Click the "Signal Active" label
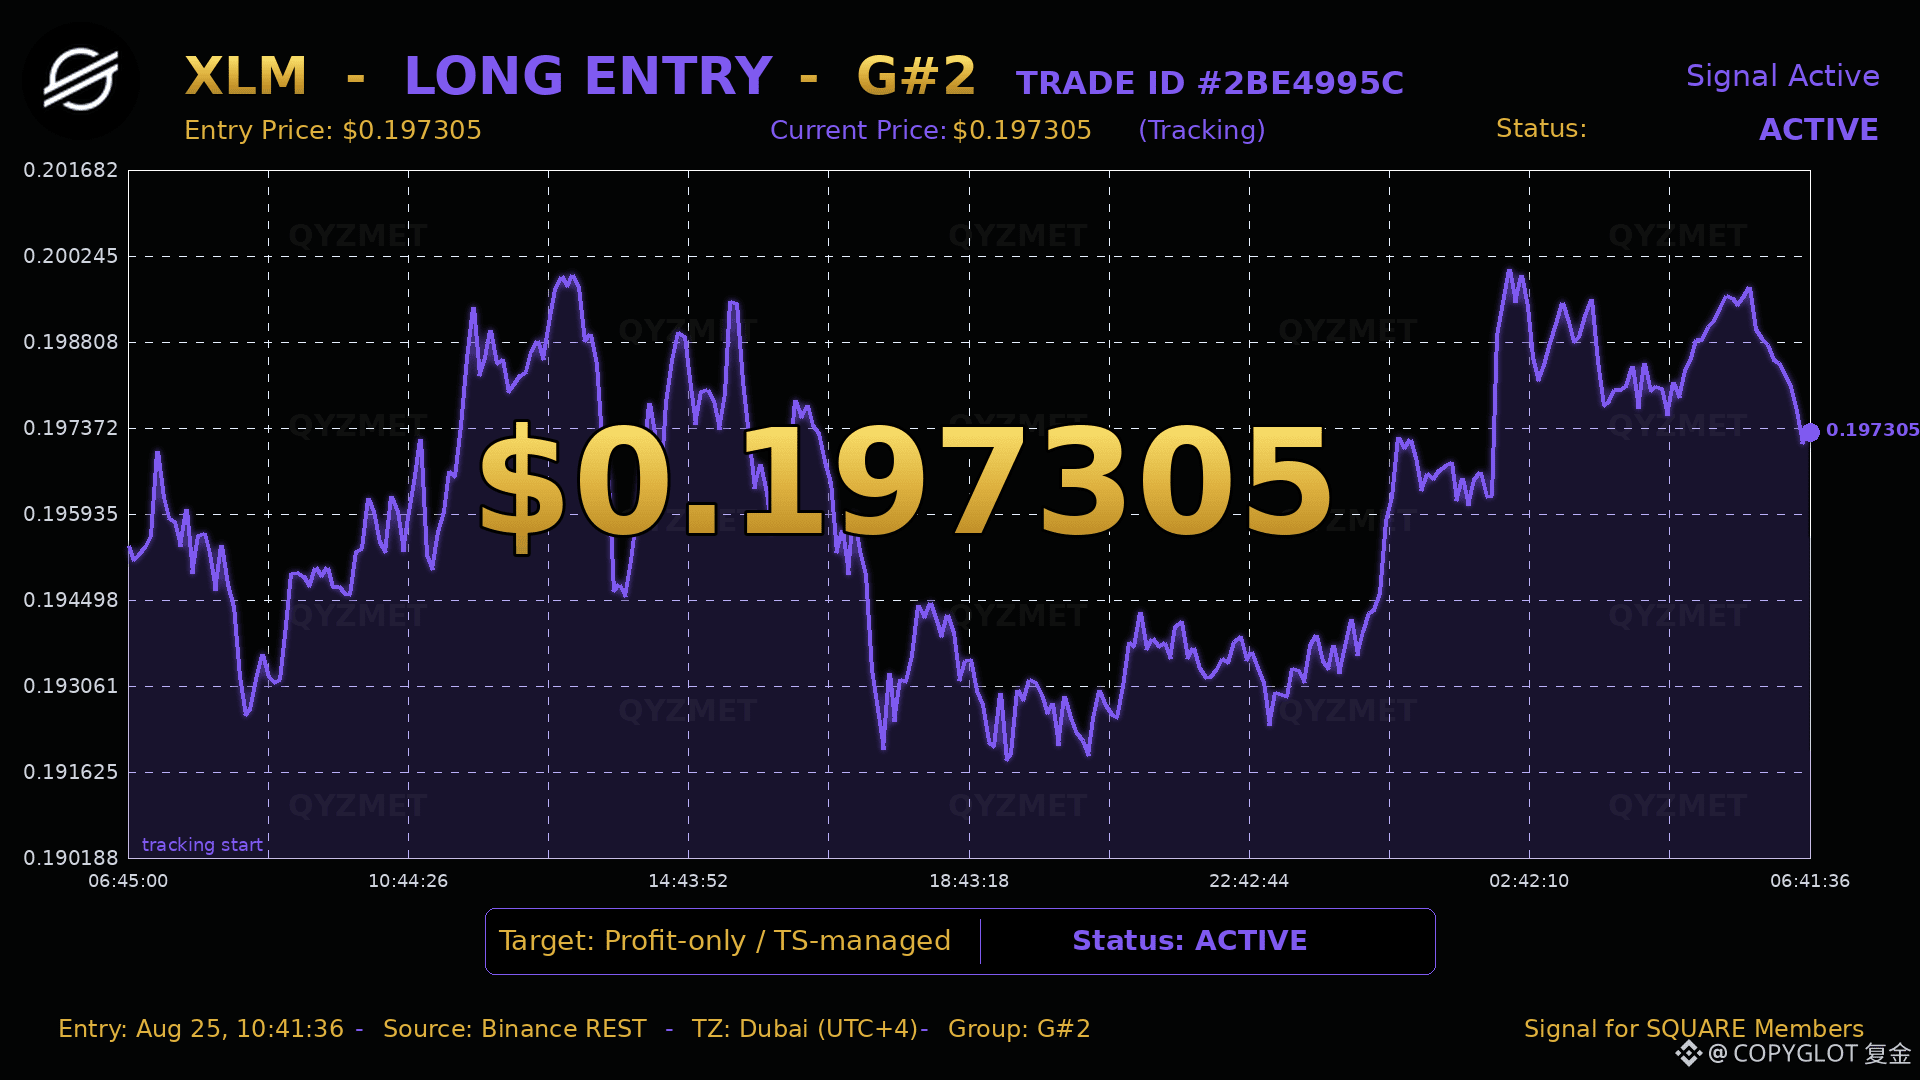Viewport: 1920px width, 1080px height. (1783, 76)
